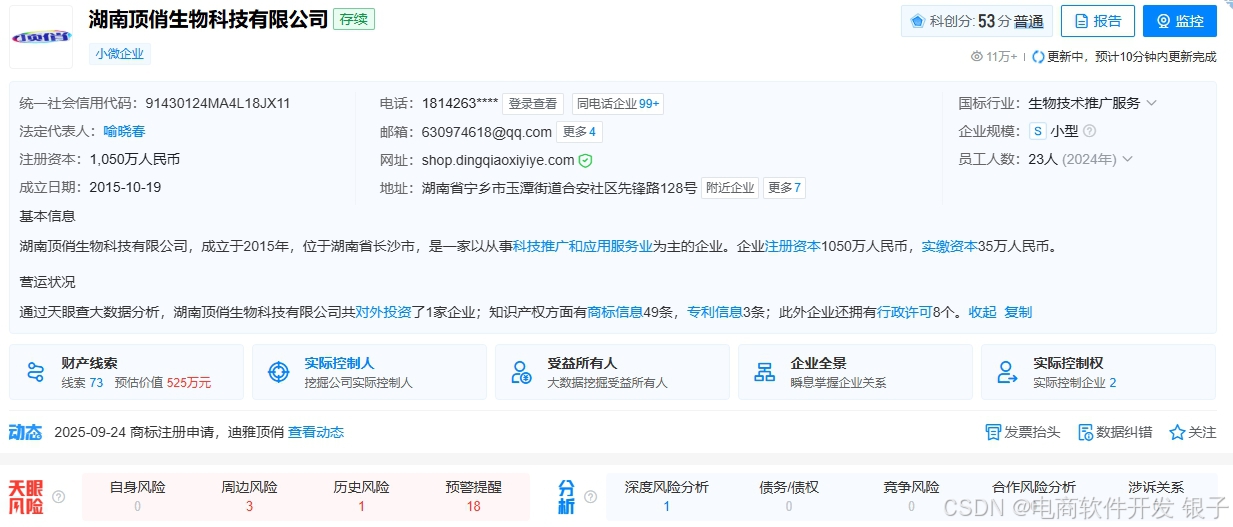The height and width of the screenshot is (527, 1233).
Task: Open 专利信息 link
Action: [714, 312]
